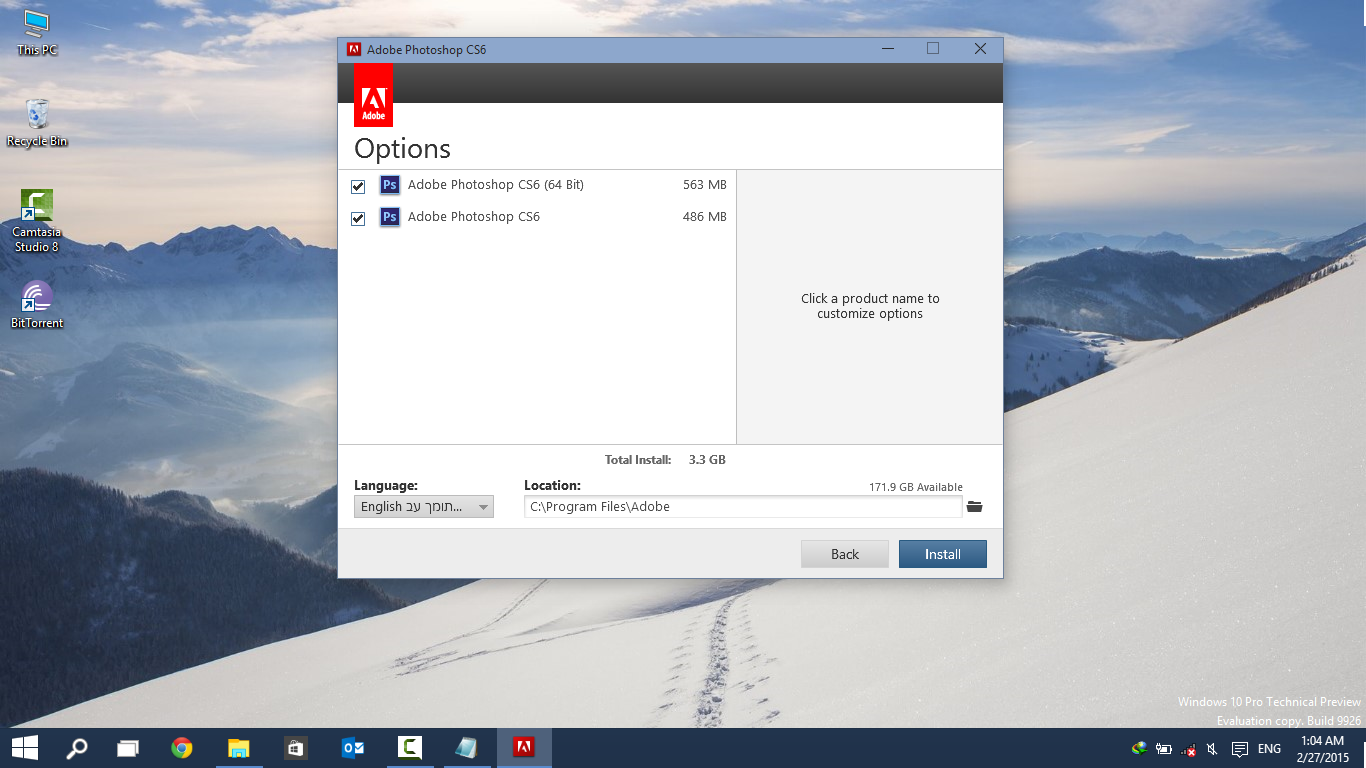This screenshot has width=1366, height=768.
Task: Select product name Adobe Photoshop CS6 (64 Bit)
Action: (x=495, y=185)
